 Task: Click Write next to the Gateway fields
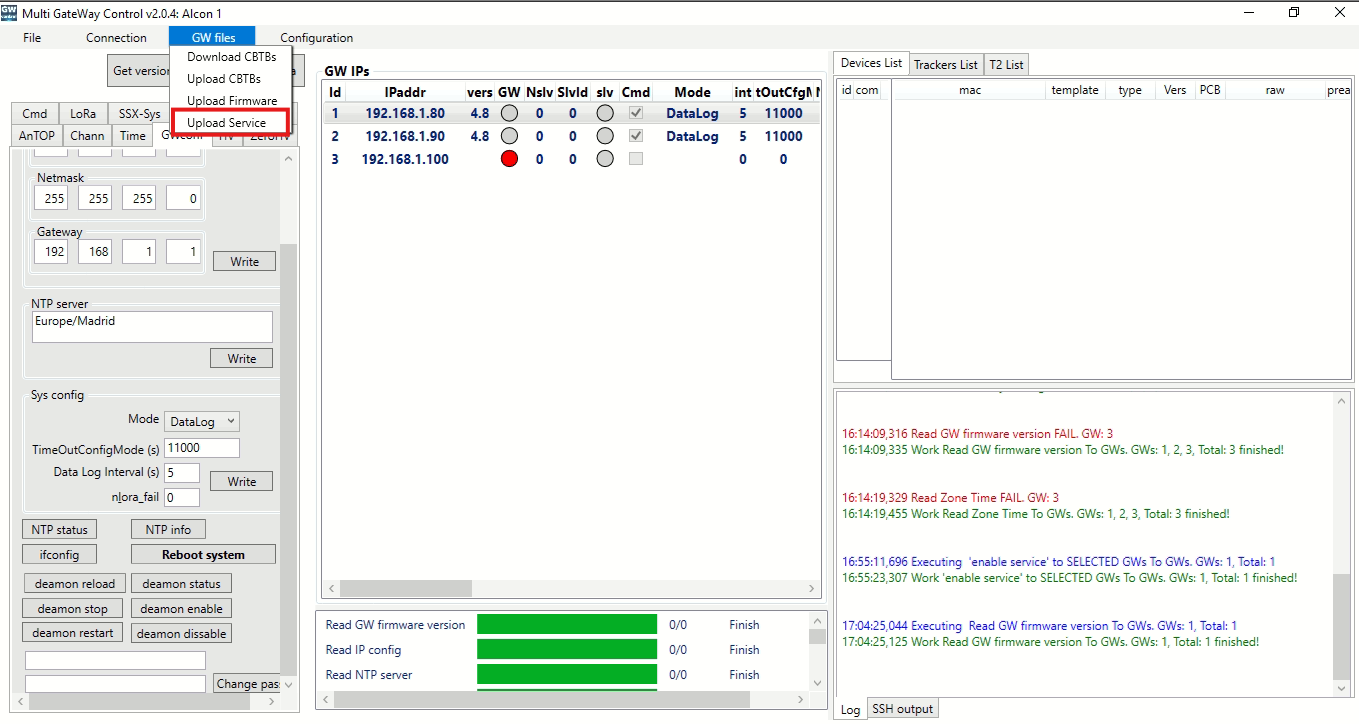(244, 262)
